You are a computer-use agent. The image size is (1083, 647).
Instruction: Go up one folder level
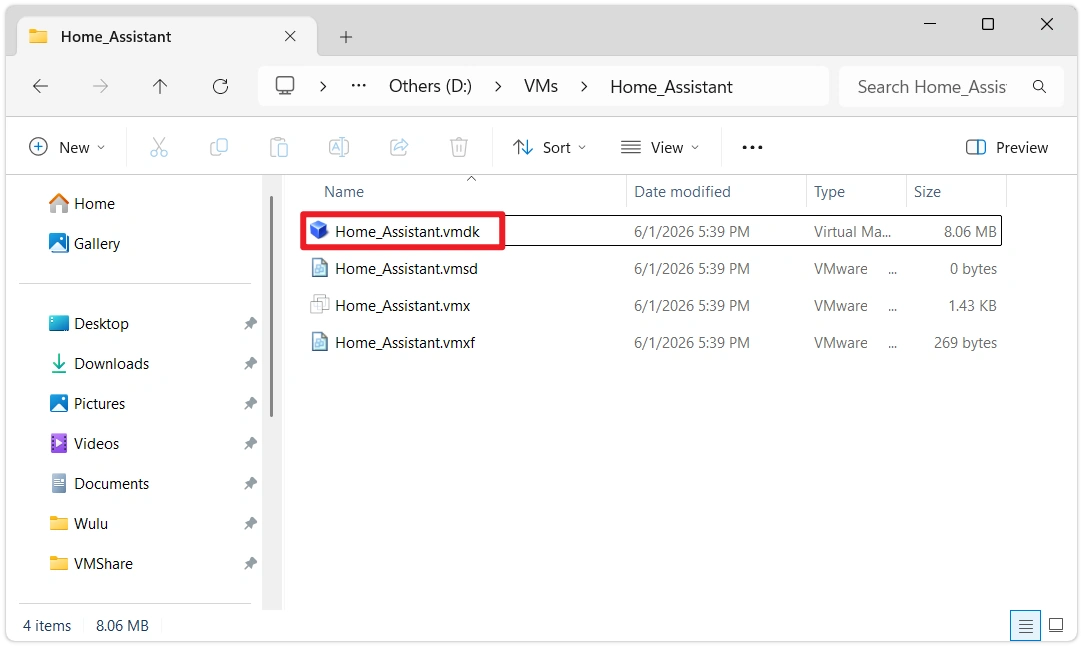(160, 86)
